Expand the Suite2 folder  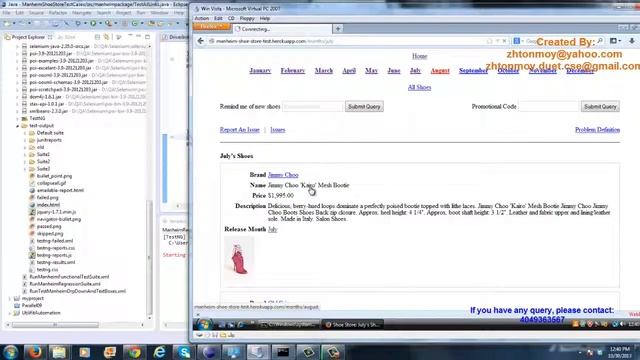pos(25,162)
